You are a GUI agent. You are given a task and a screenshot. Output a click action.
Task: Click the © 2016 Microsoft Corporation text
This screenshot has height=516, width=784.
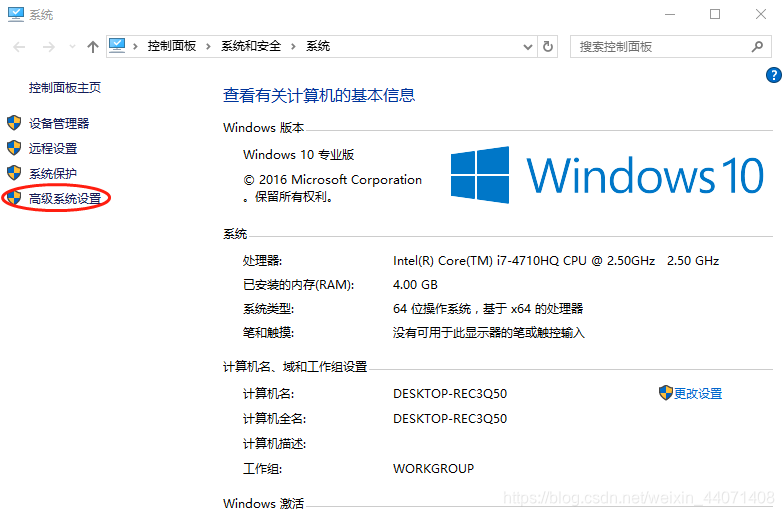point(332,180)
